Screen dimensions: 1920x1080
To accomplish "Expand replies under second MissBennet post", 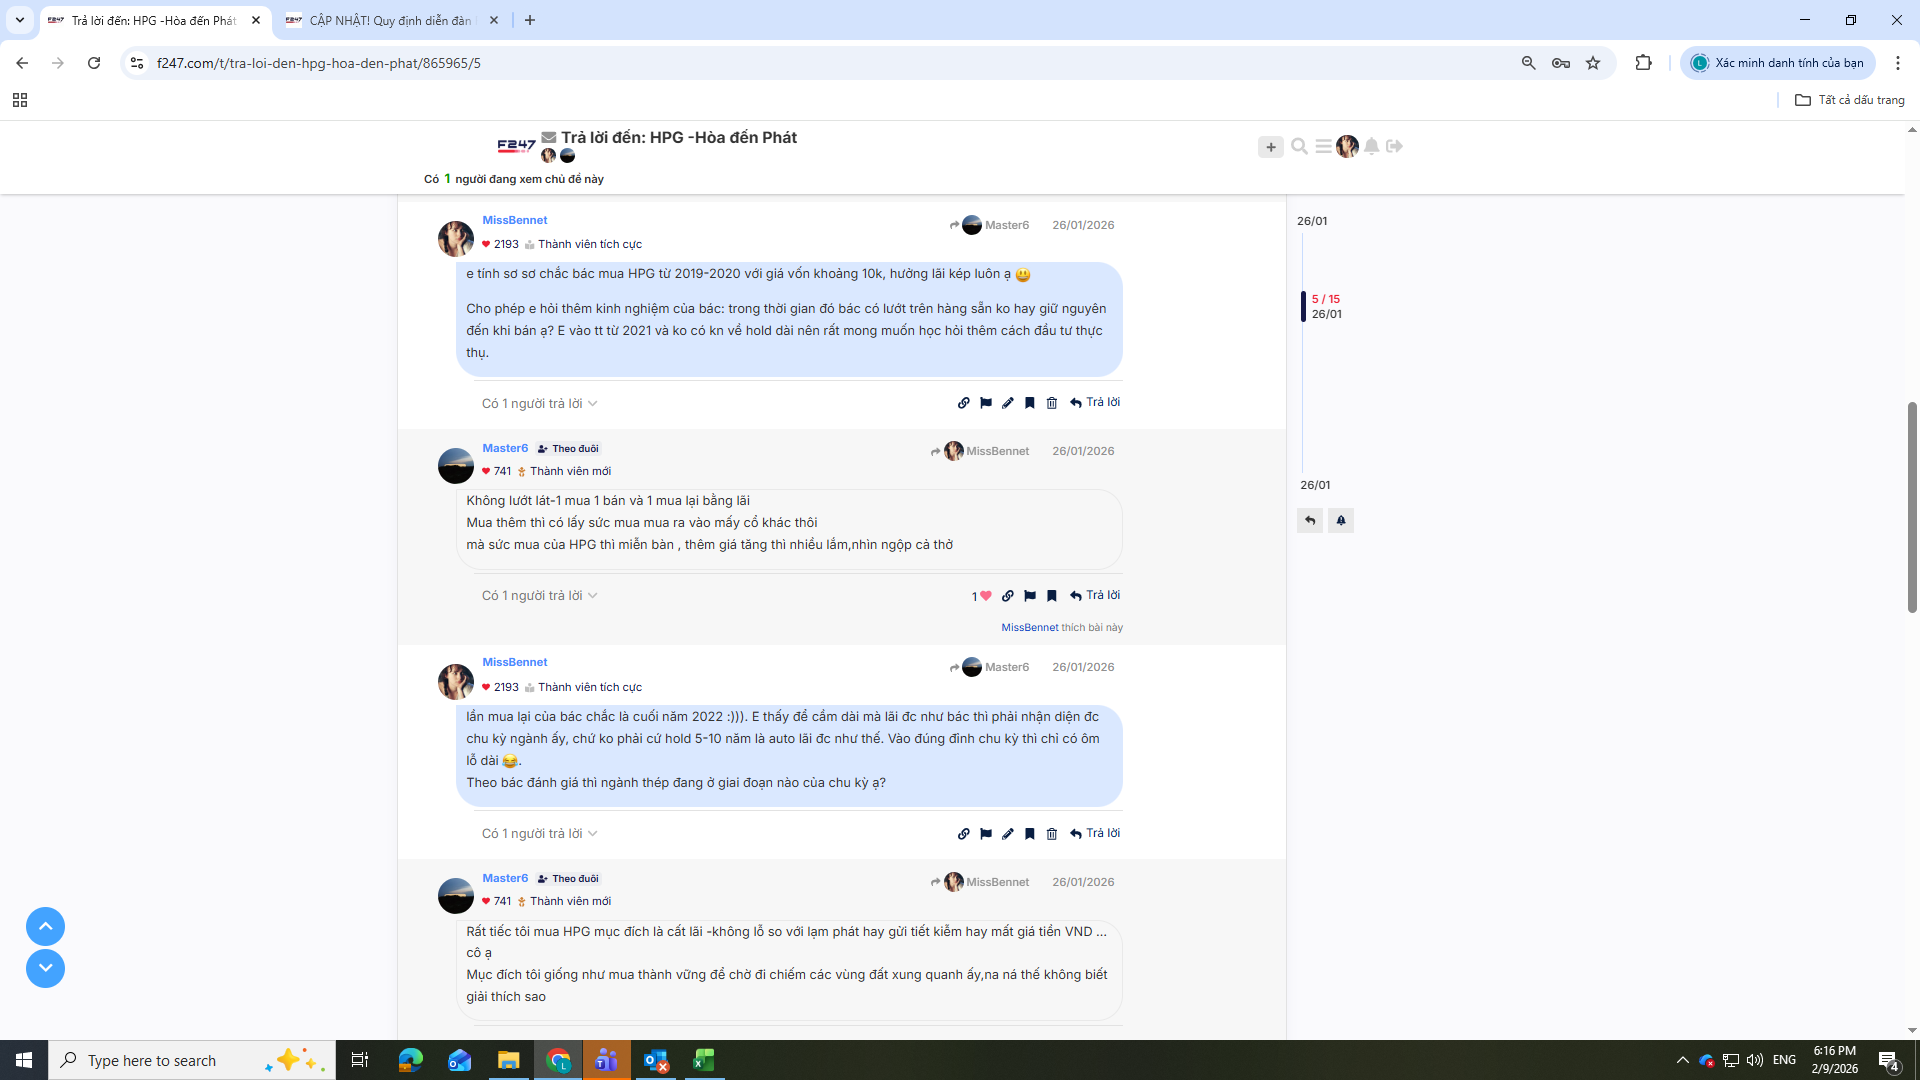I will [539, 834].
